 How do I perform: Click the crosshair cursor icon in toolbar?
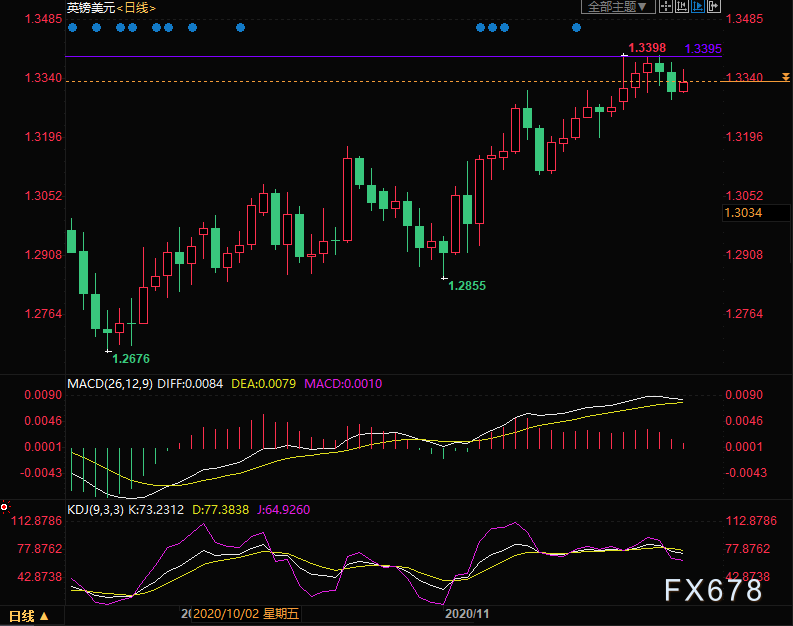point(666,6)
